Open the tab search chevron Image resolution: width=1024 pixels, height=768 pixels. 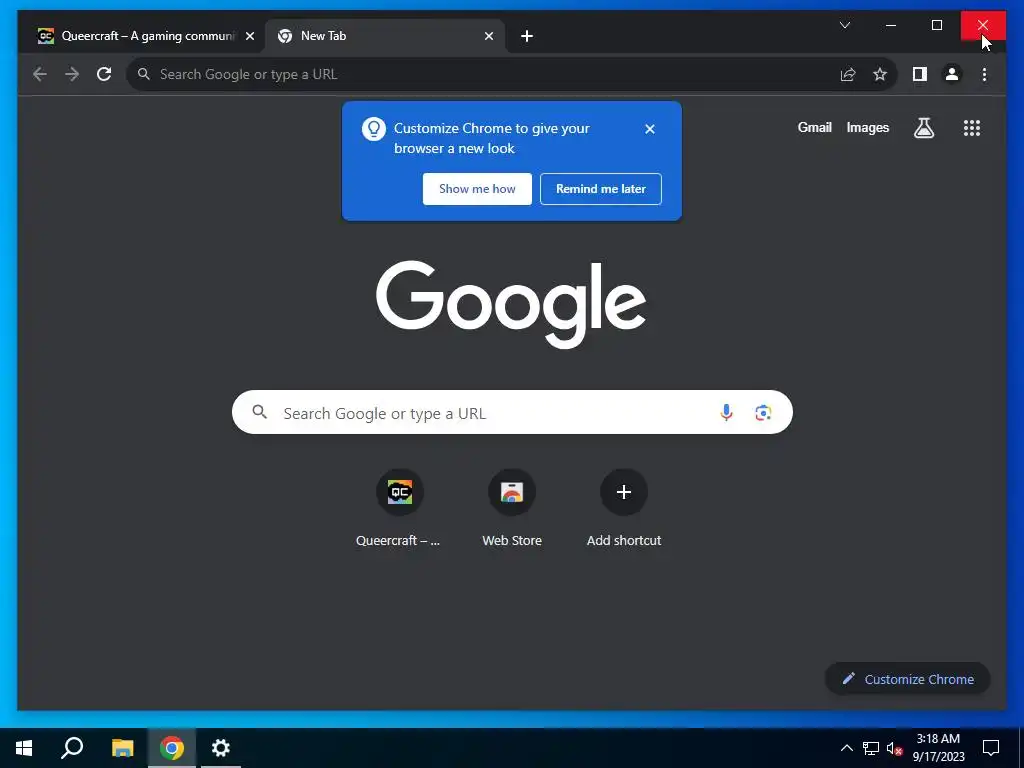[844, 25]
